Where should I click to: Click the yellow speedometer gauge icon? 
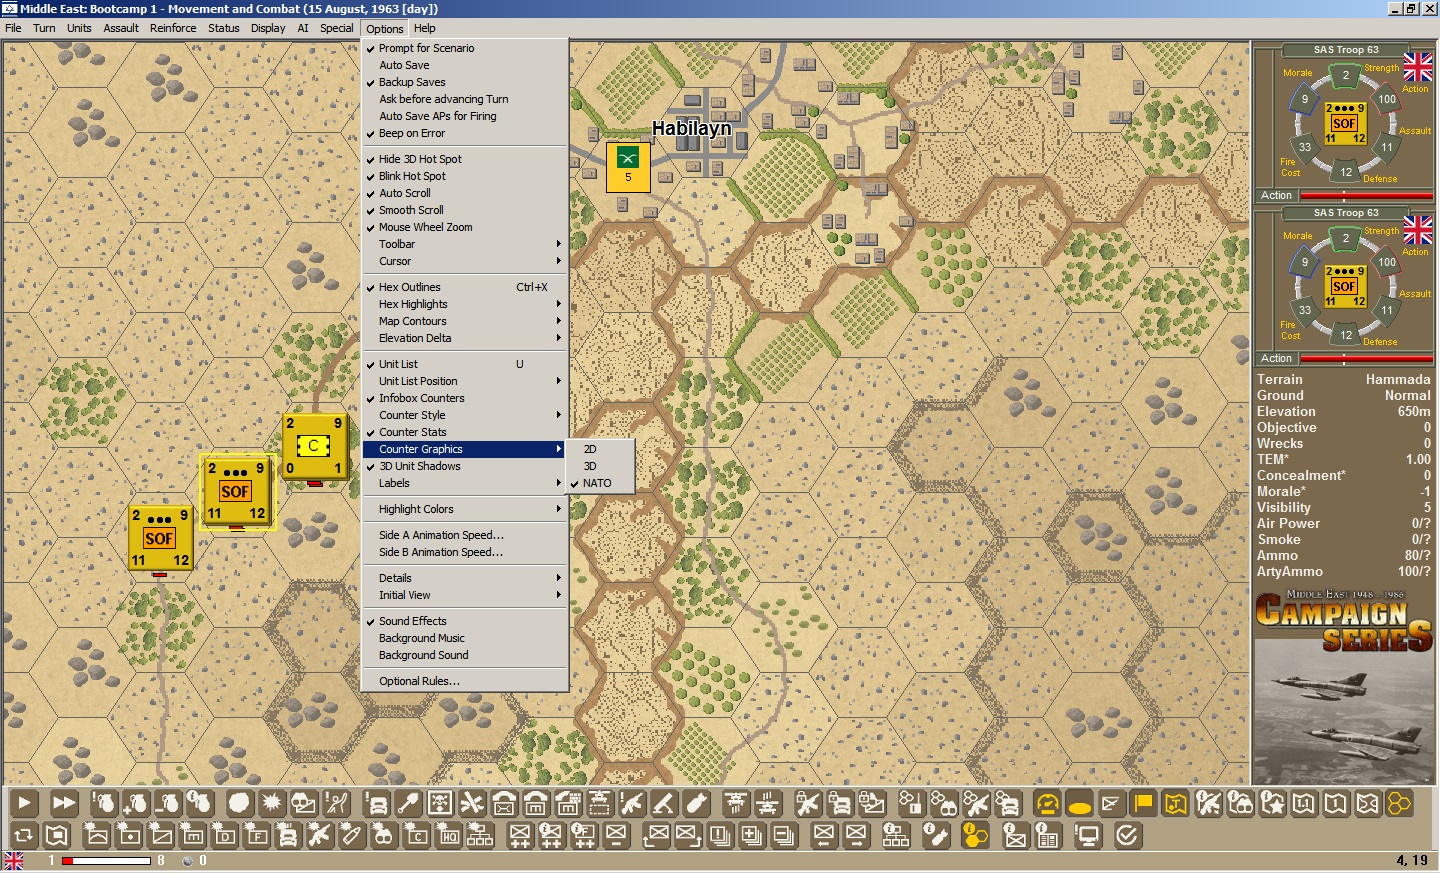point(1047,802)
